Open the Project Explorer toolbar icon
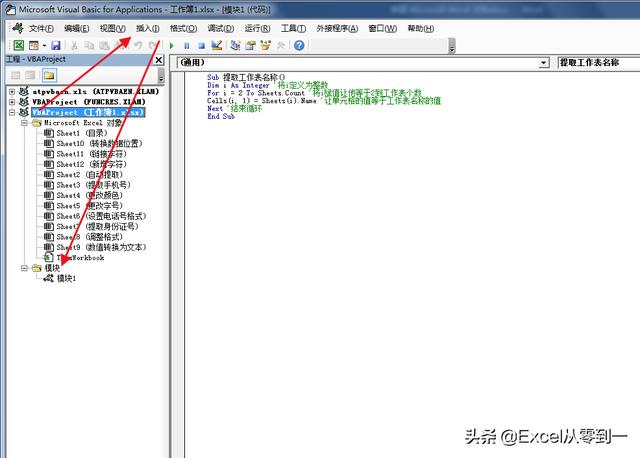The image size is (640, 458). tap(235, 45)
